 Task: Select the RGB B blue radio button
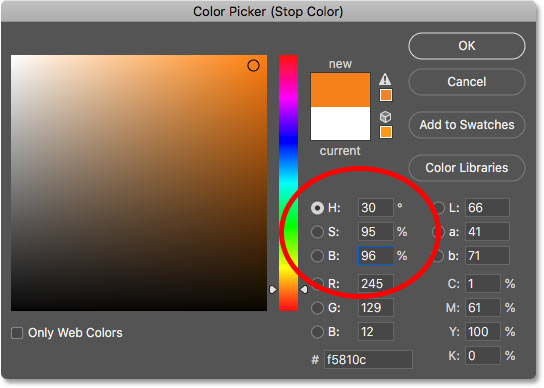(x=317, y=332)
